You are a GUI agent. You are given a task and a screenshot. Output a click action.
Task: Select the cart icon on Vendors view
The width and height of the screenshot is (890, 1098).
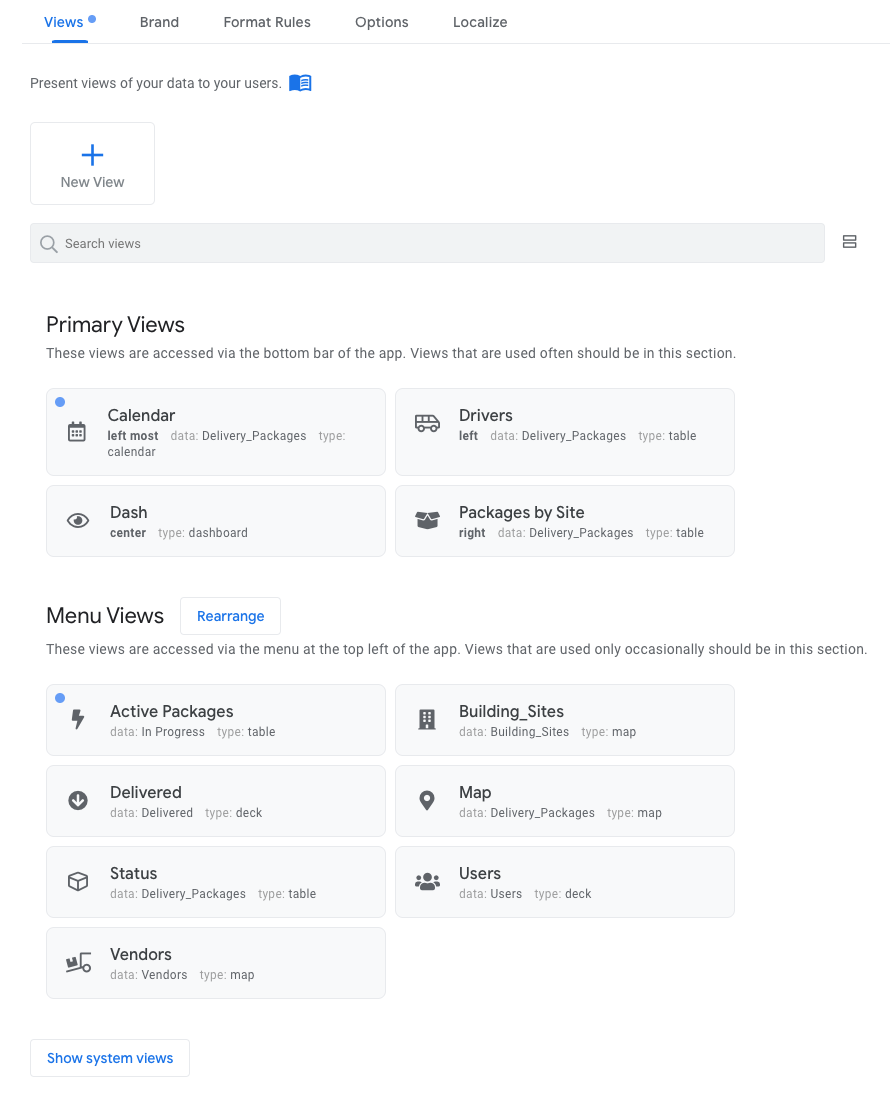click(78, 962)
